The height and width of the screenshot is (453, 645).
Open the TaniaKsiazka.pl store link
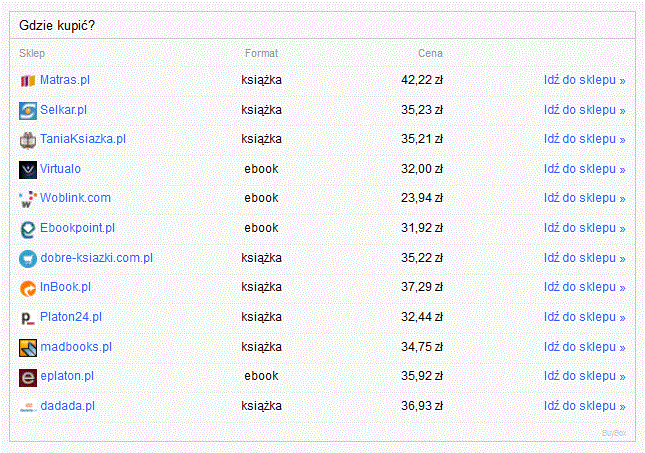83,139
